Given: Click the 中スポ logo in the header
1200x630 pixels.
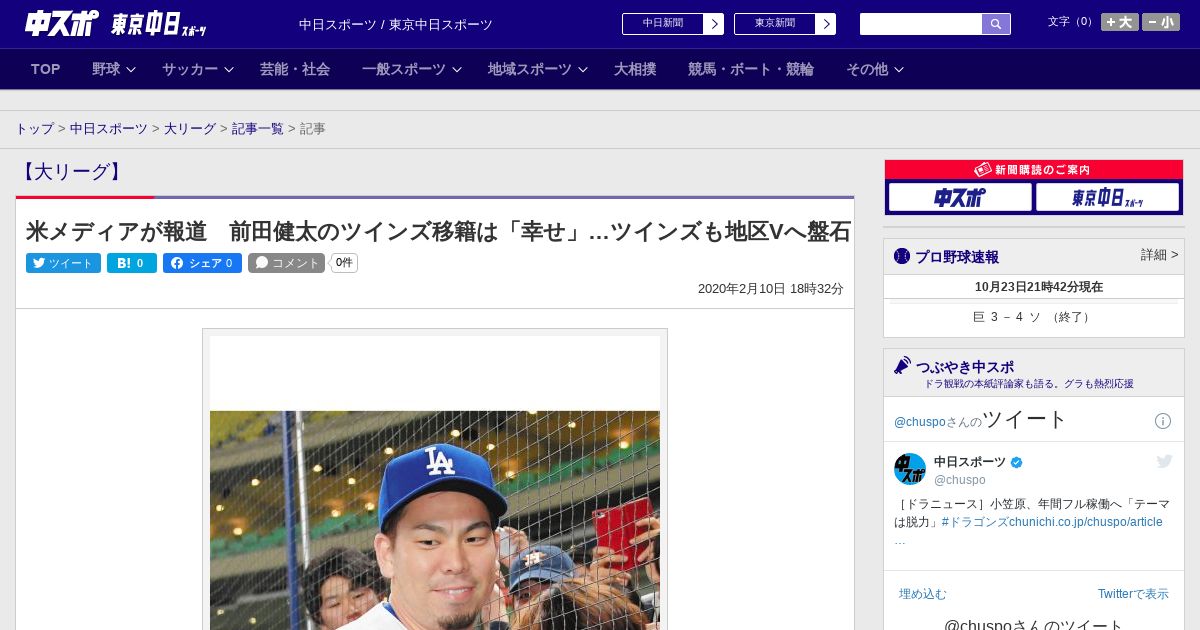Looking at the screenshot, I should [61, 24].
